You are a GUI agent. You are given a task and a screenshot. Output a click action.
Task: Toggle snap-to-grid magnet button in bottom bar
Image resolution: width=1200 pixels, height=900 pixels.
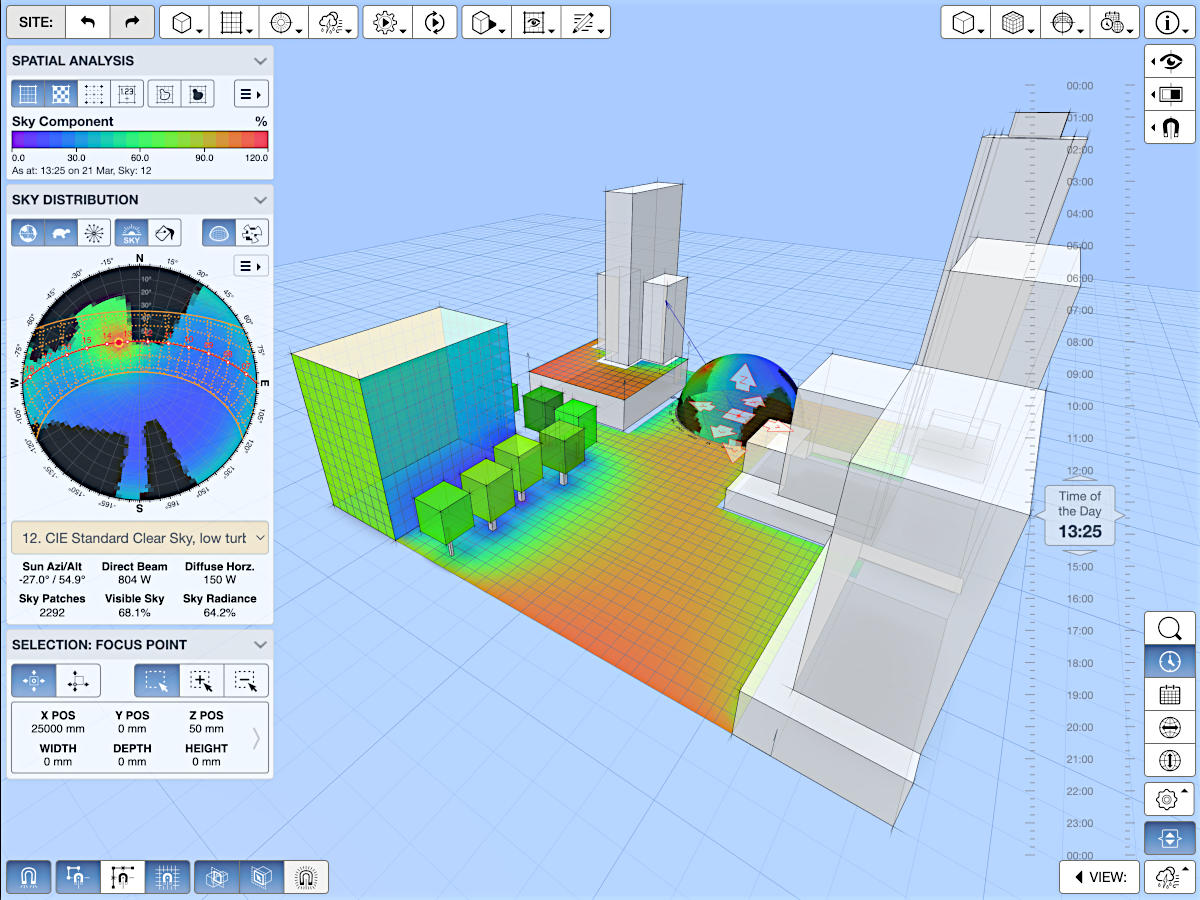(x=167, y=877)
